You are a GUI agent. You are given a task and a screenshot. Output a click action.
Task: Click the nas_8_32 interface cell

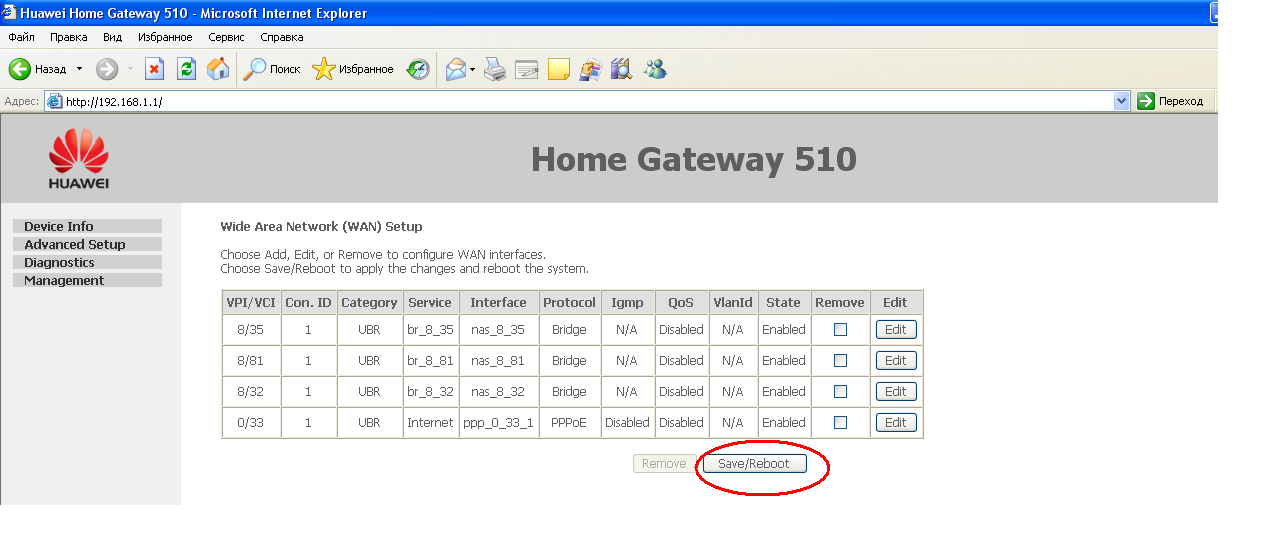(498, 391)
